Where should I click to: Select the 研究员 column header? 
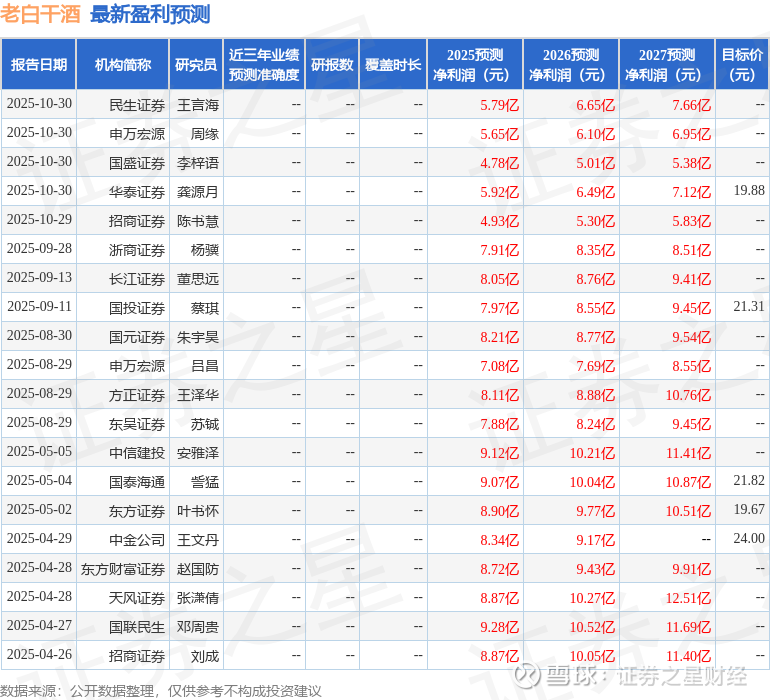pyautogui.click(x=196, y=64)
